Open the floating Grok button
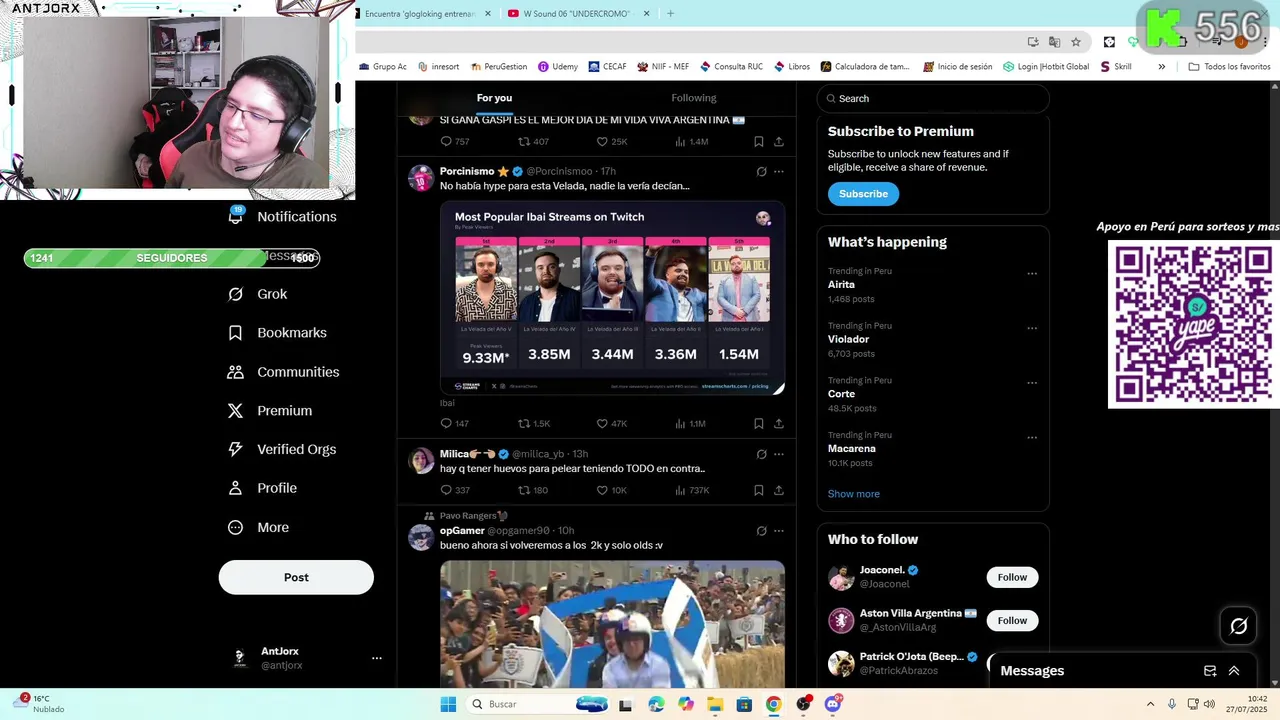The image size is (1280, 720). pyautogui.click(x=1238, y=626)
